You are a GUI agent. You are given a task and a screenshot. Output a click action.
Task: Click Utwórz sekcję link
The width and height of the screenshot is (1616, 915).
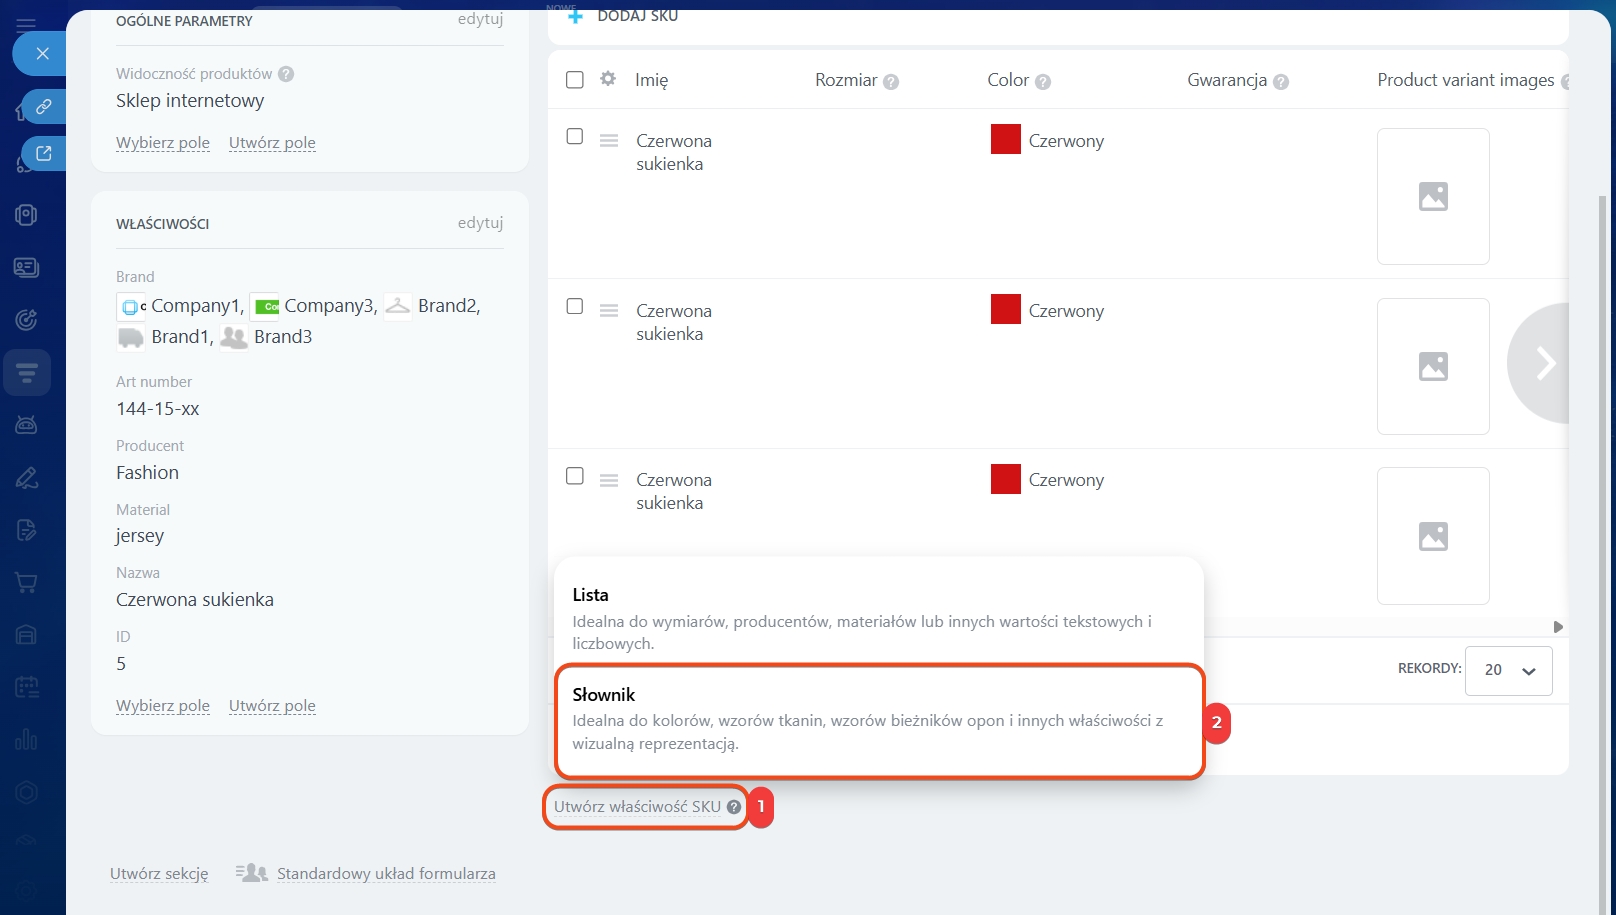(159, 874)
